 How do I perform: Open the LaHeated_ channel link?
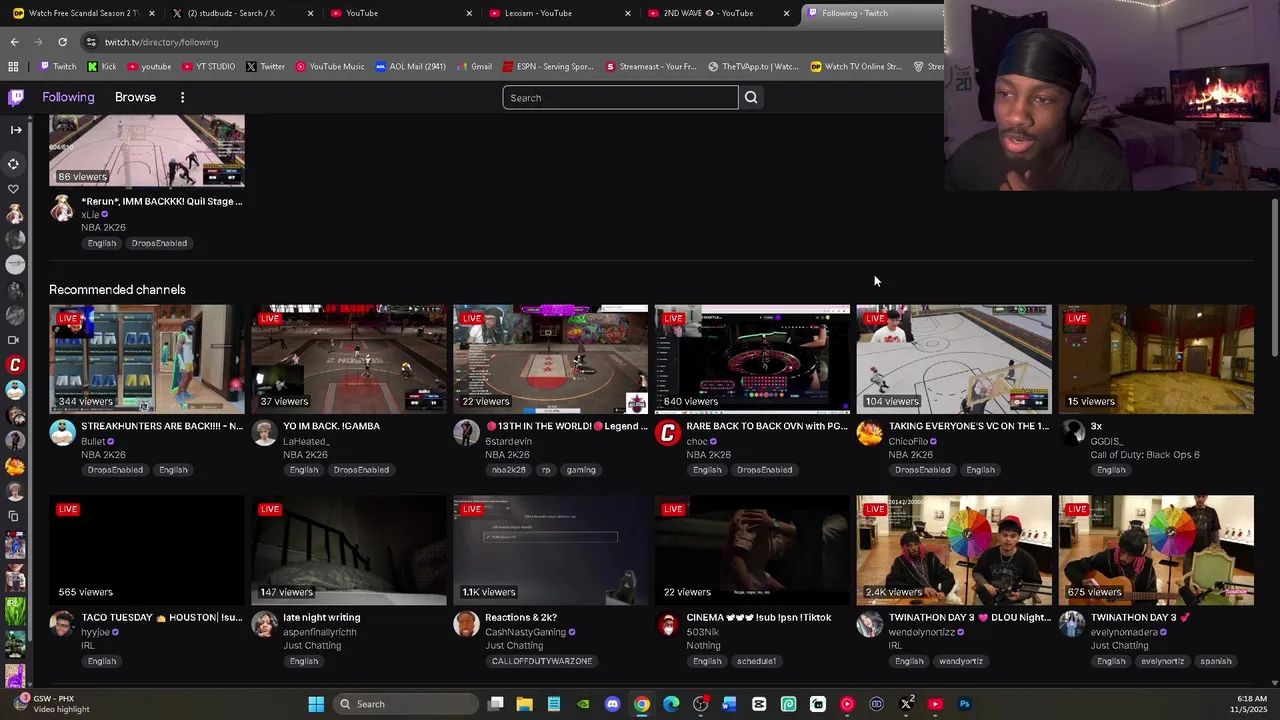point(306,441)
